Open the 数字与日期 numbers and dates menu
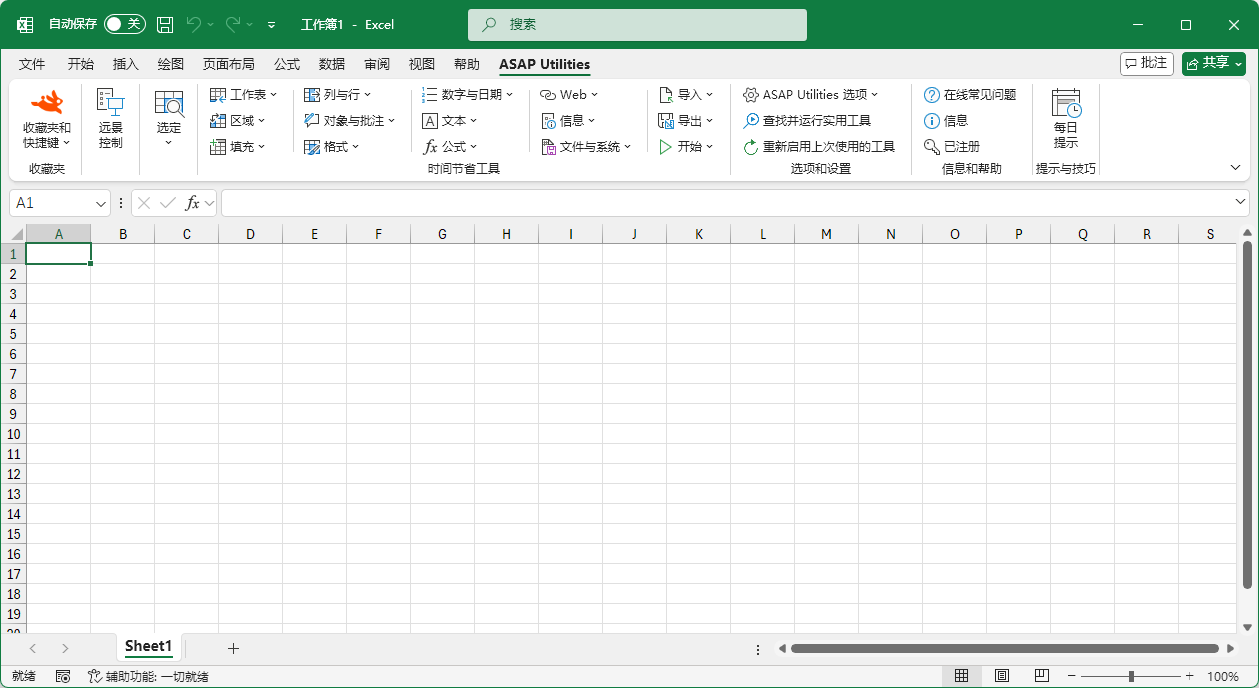Screen dimensions: 1259x688 pyautogui.click(x=467, y=95)
